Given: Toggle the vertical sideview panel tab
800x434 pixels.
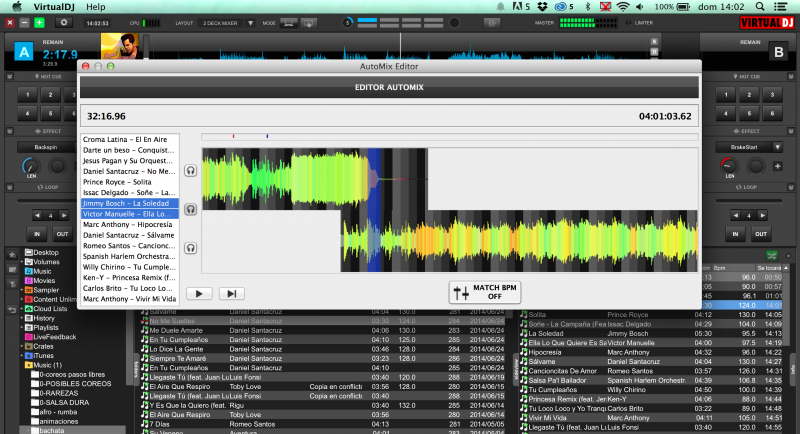Looking at the screenshot, I should pos(515,370).
